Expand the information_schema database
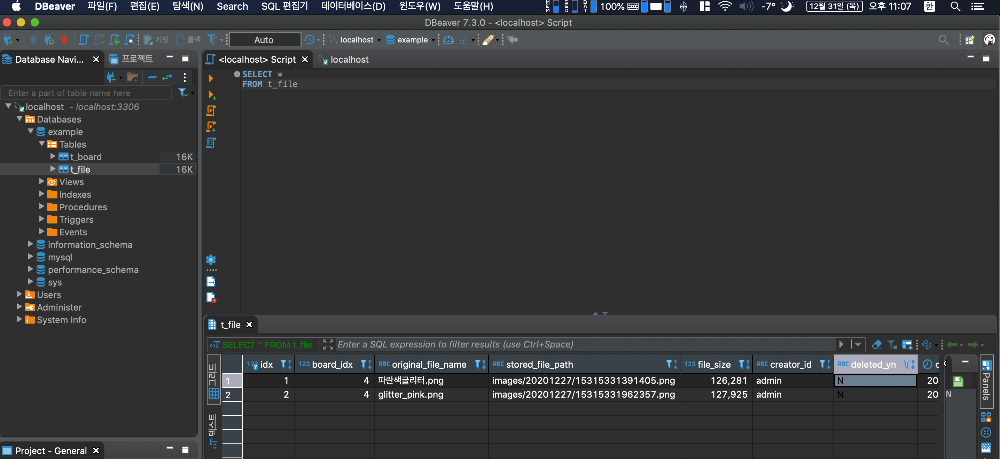 point(31,244)
